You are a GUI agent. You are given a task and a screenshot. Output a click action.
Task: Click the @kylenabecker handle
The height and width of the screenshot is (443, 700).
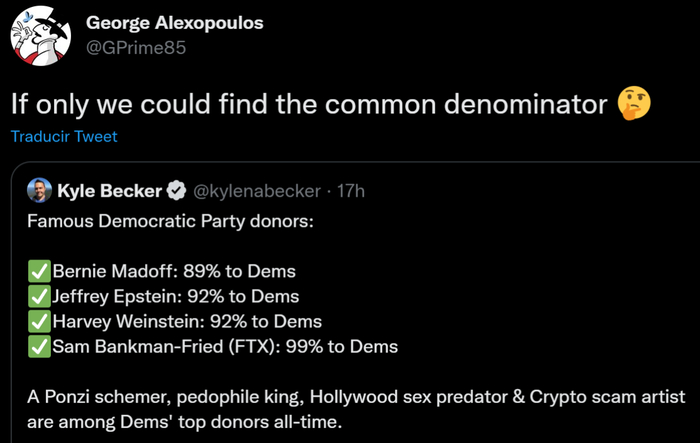pyautogui.click(x=249, y=190)
